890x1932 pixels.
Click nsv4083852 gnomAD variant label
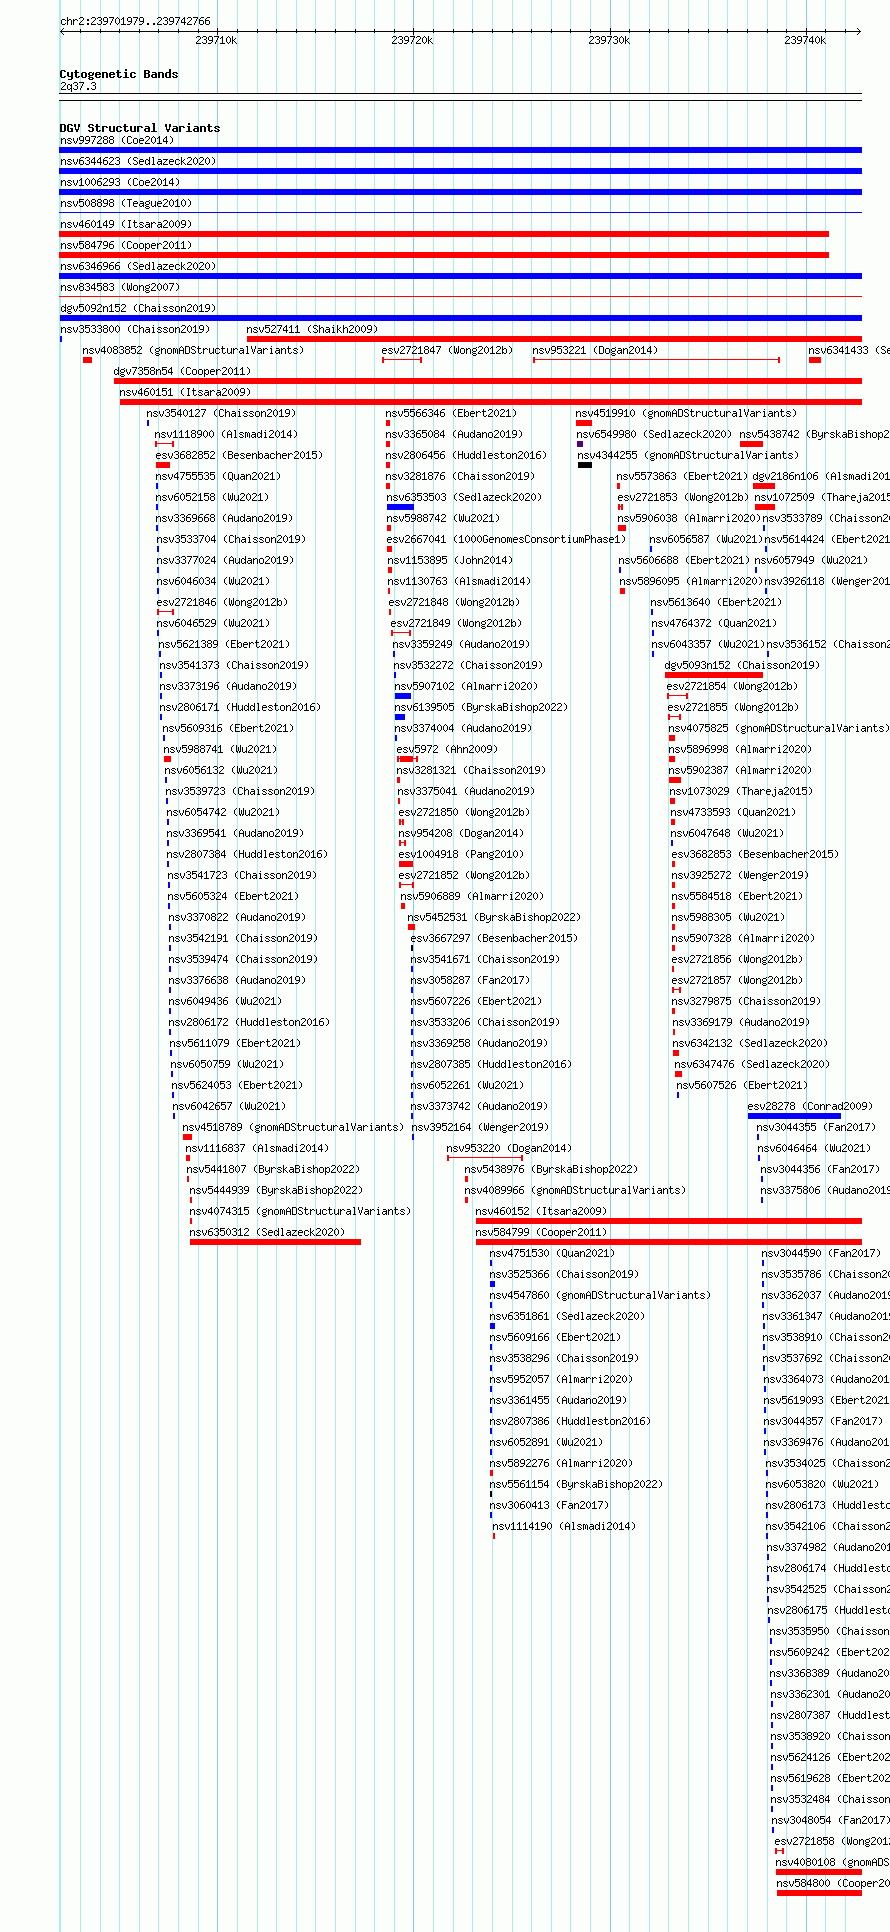(x=193, y=350)
